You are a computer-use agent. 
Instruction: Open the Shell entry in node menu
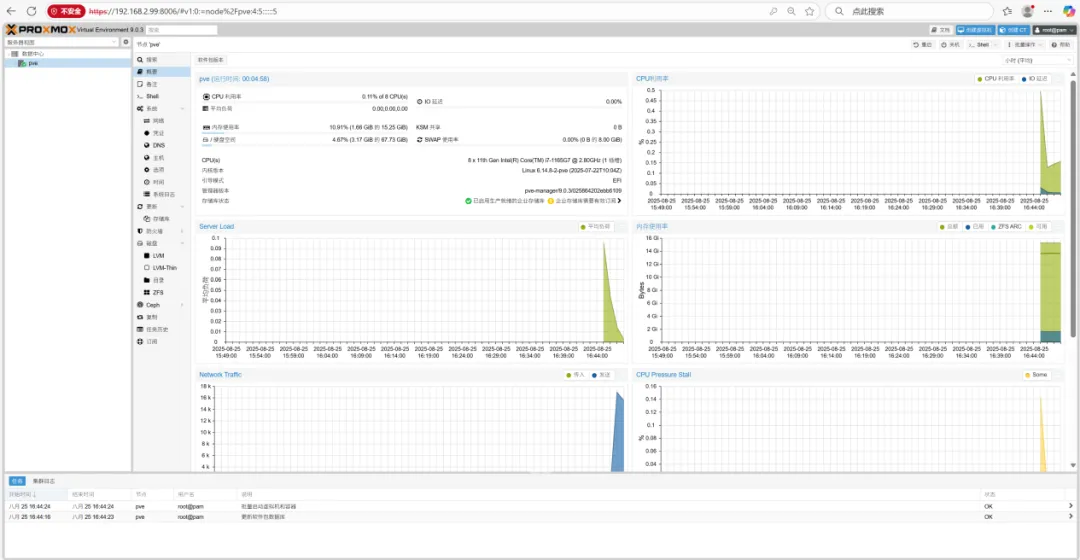[x=153, y=96]
